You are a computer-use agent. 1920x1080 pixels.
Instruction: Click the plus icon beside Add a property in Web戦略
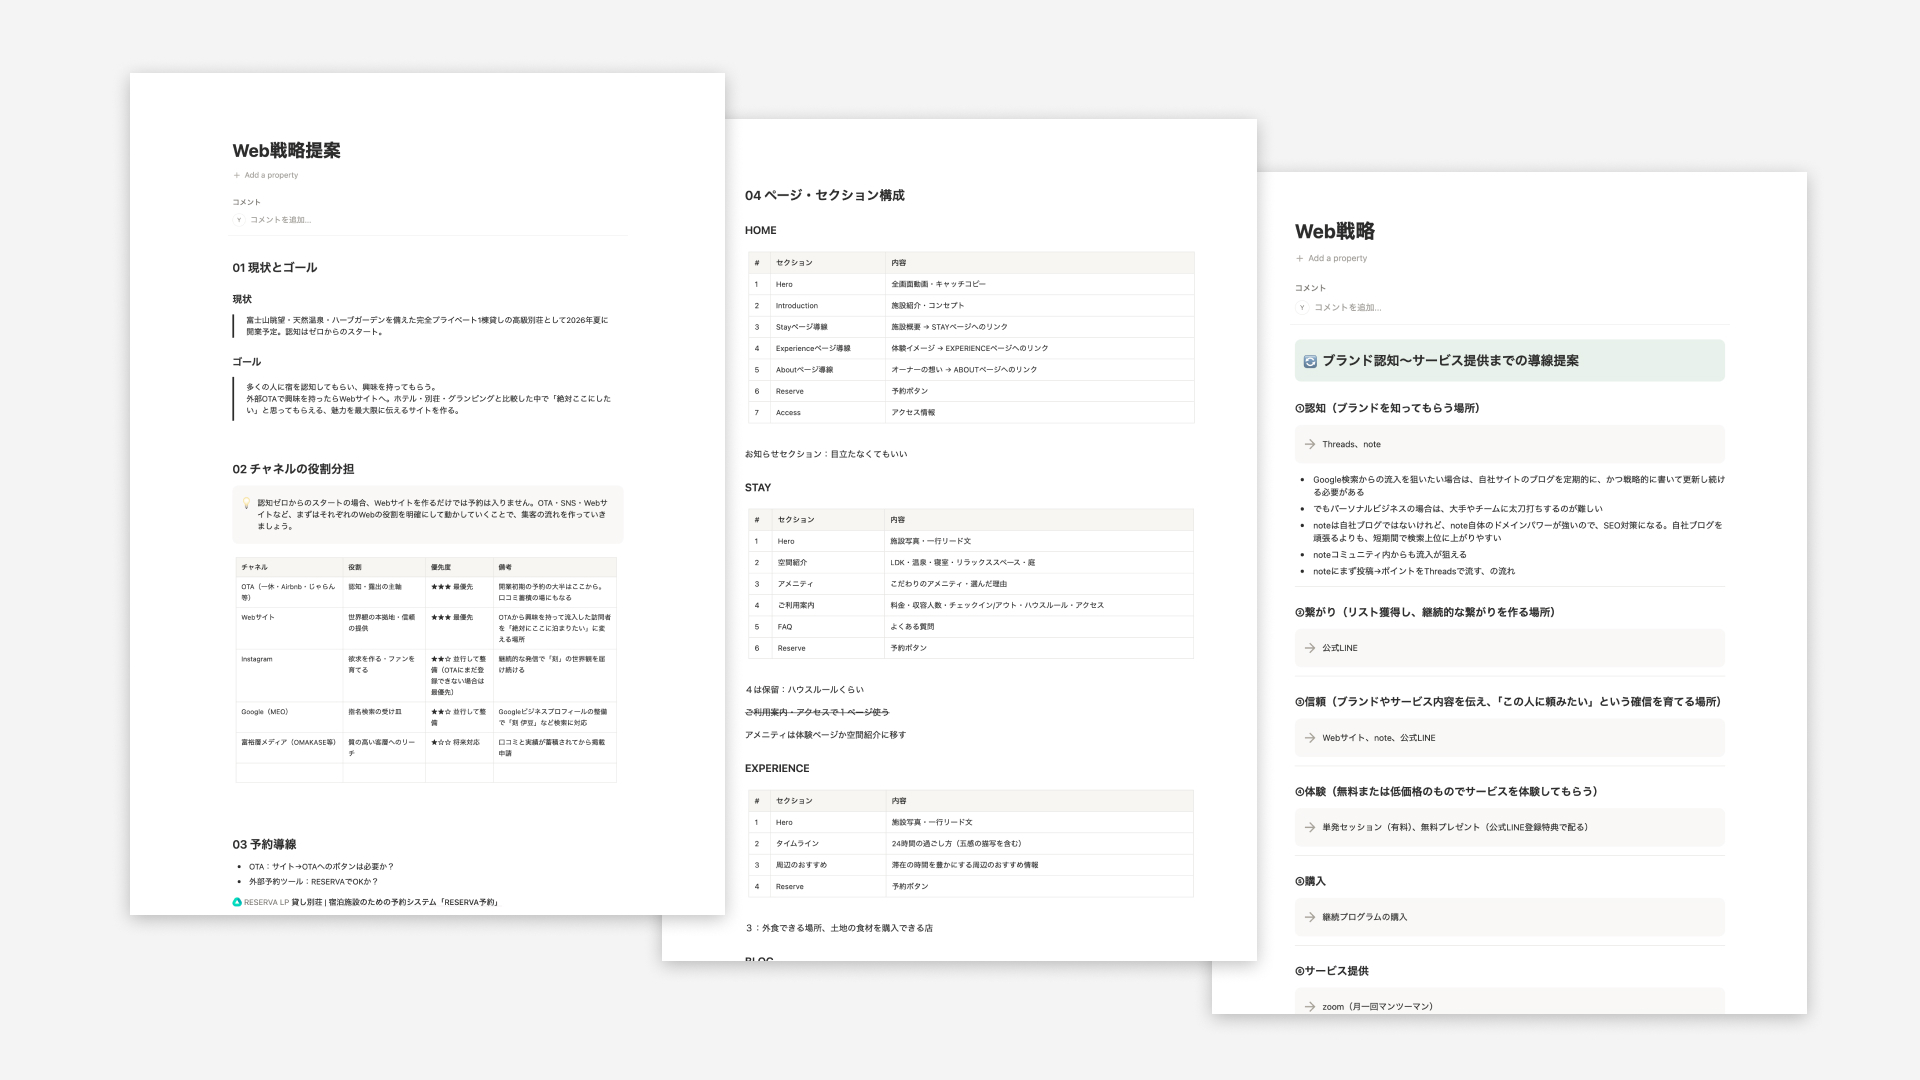[1300, 258]
